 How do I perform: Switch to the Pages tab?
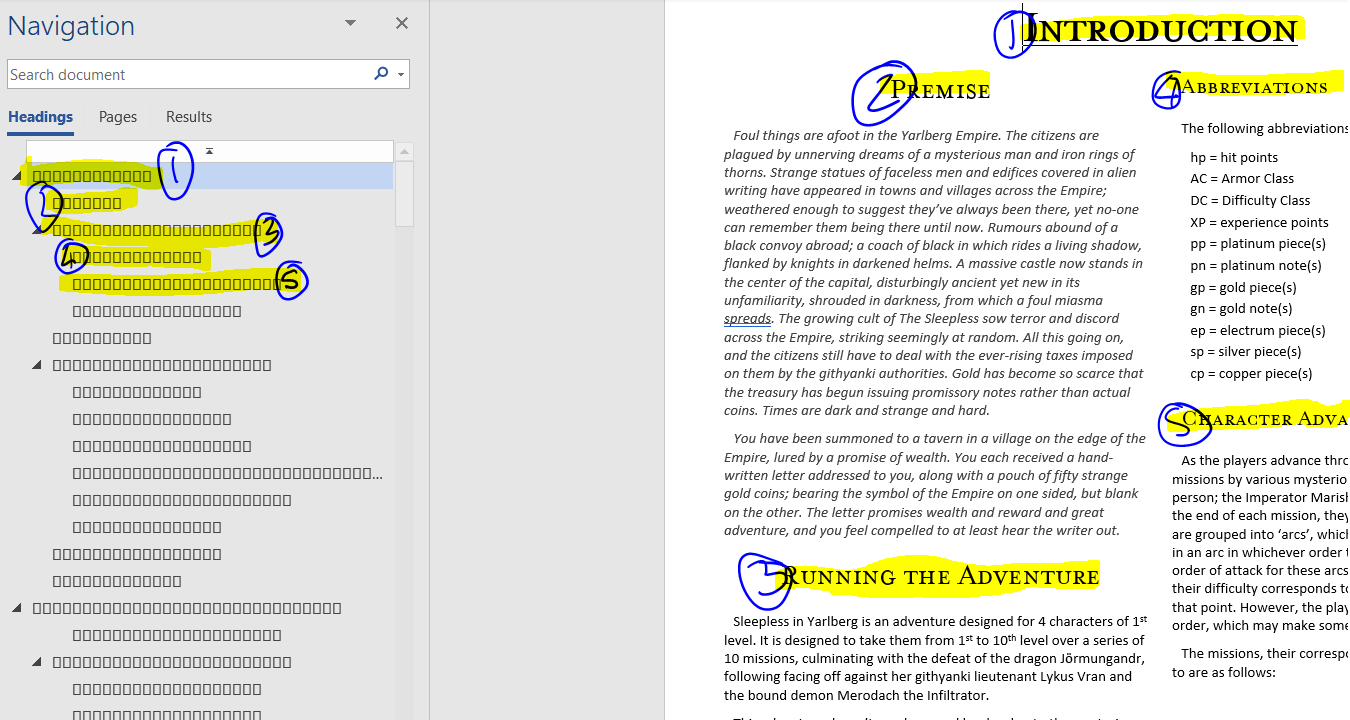coord(118,117)
